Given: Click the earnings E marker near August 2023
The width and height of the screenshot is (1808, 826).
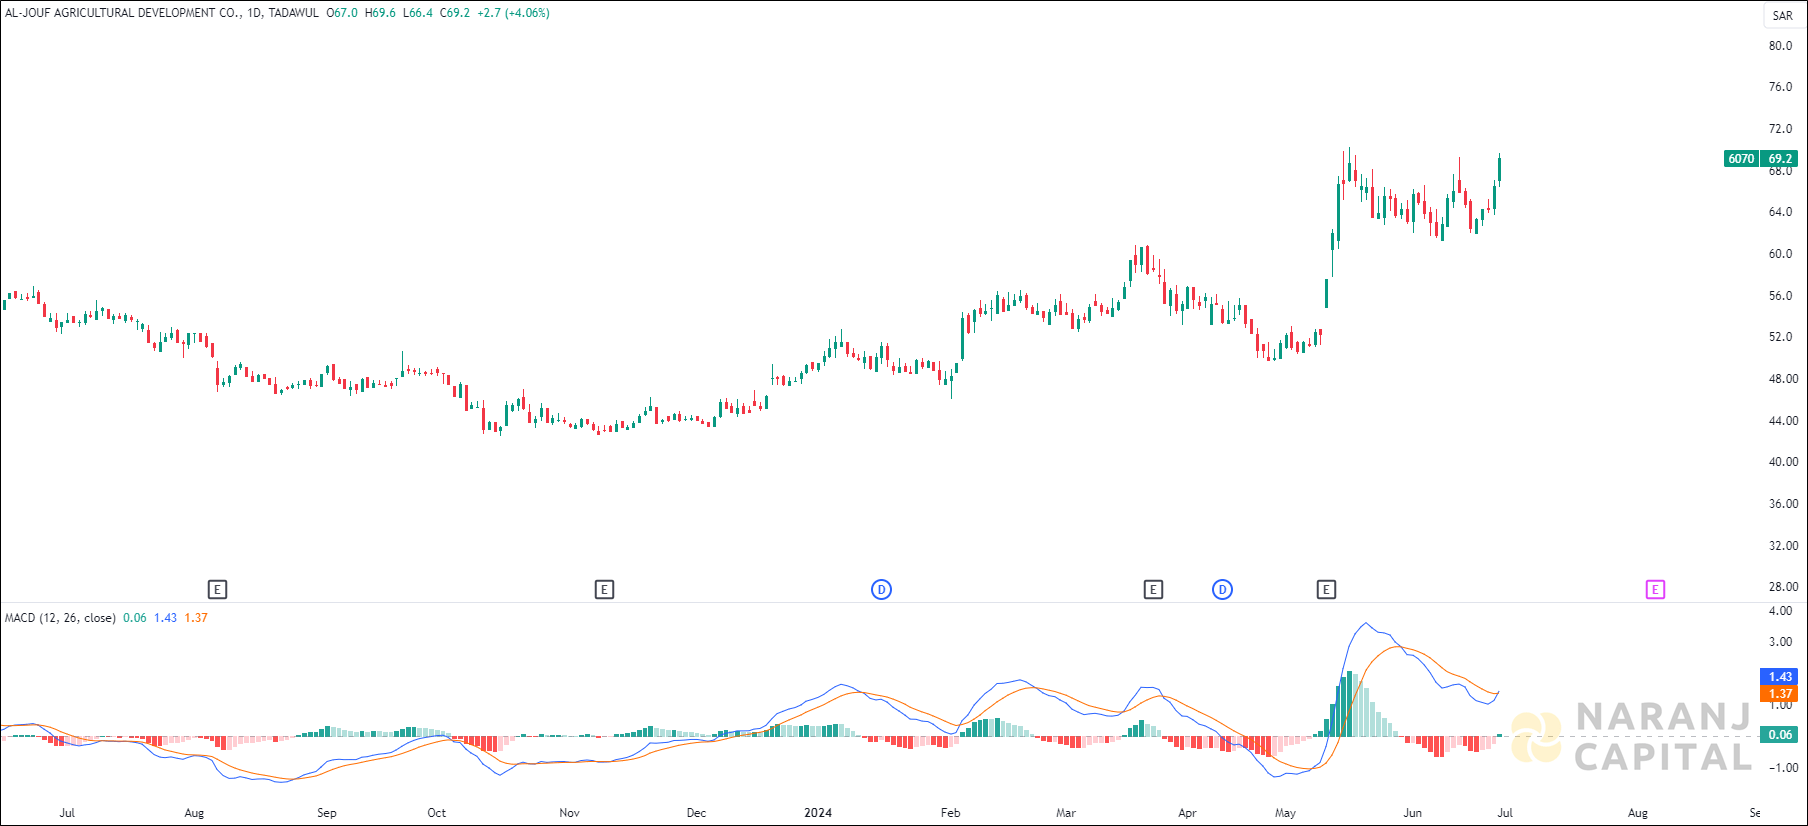Looking at the screenshot, I should pyautogui.click(x=217, y=590).
